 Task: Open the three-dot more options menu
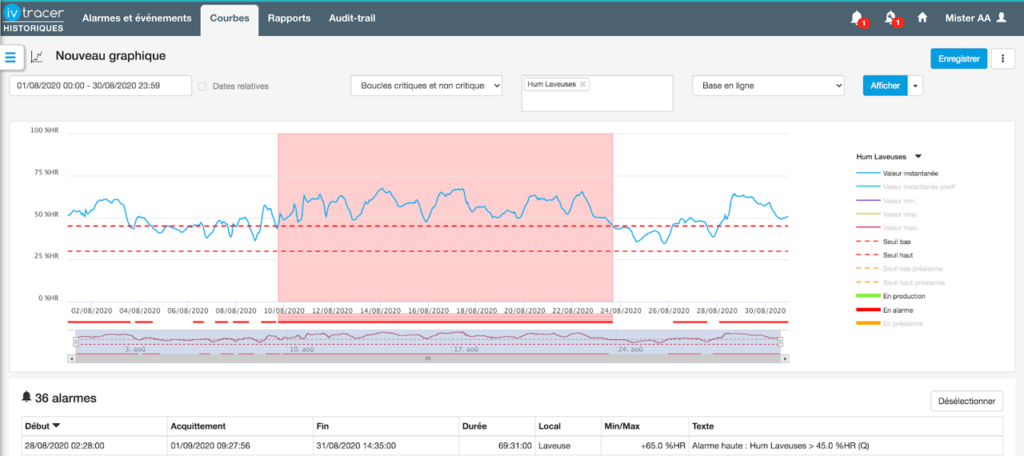(1003, 59)
